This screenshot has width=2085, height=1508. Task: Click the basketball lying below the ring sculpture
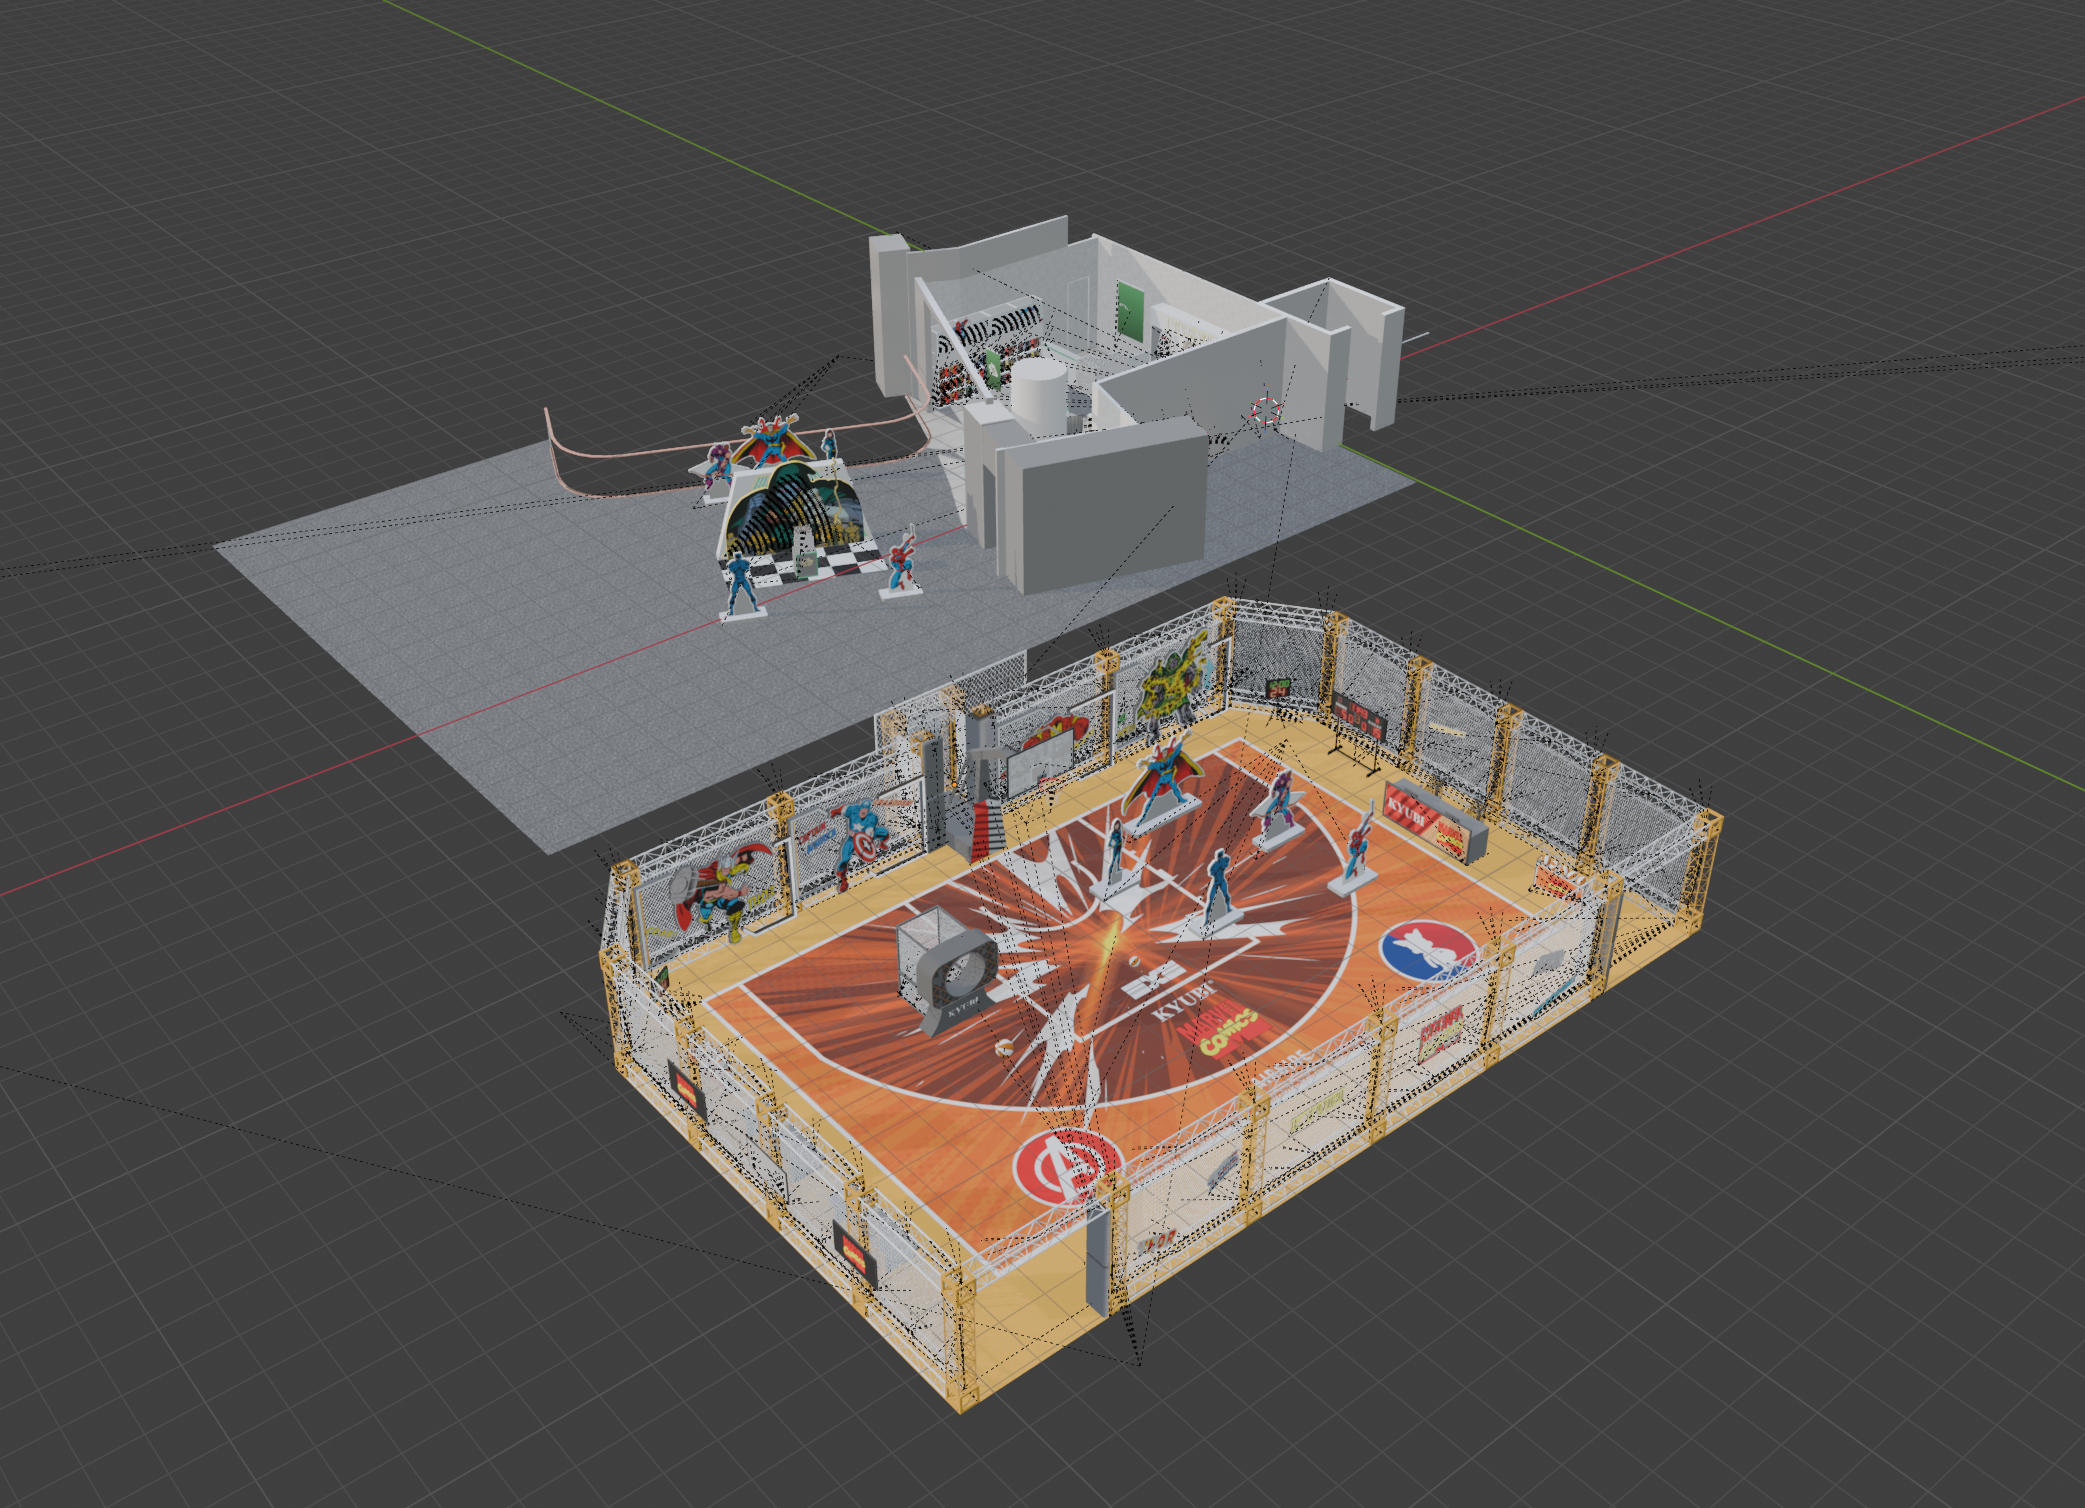click(1004, 1047)
